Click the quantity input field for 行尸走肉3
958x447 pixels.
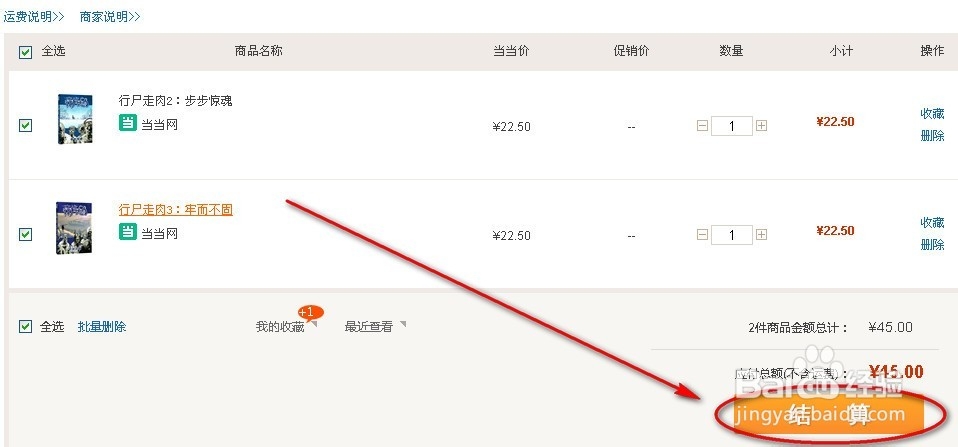click(731, 234)
